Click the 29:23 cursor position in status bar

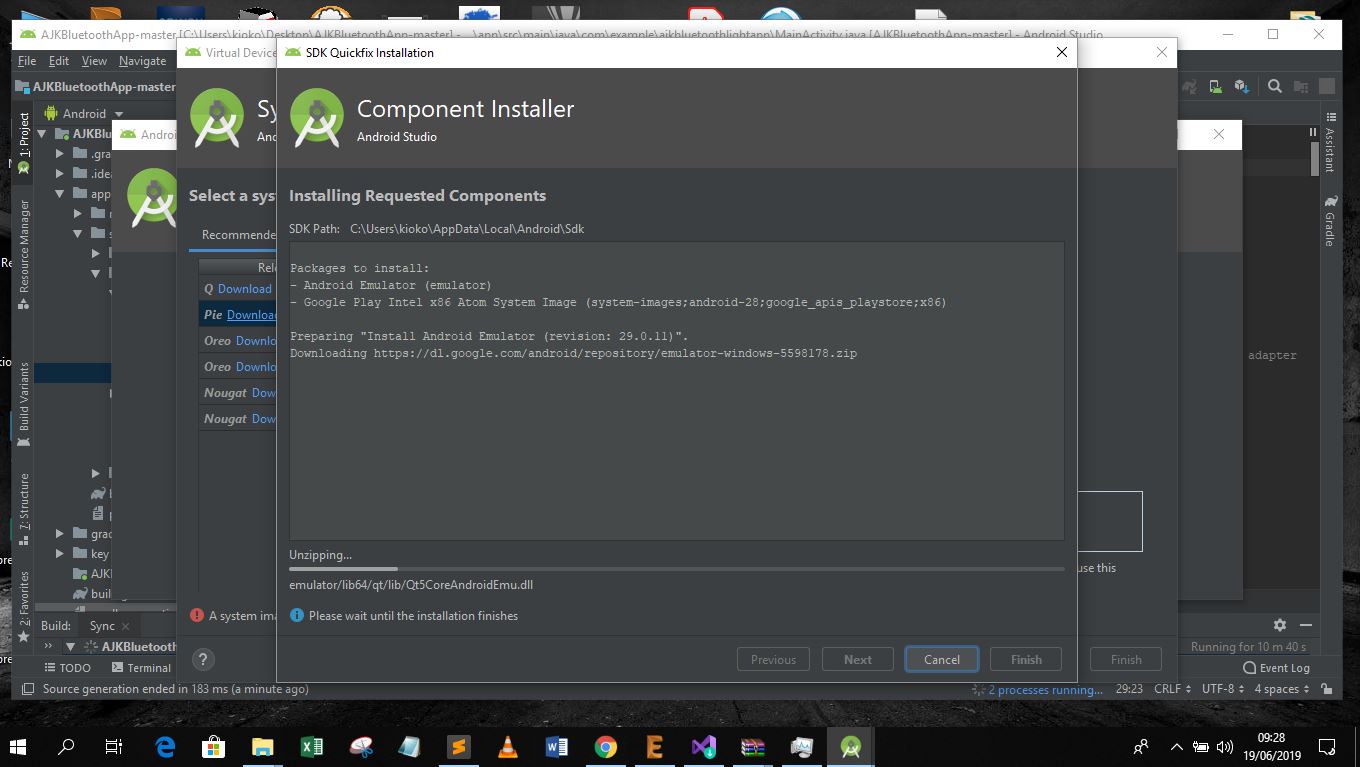pyautogui.click(x=1129, y=689)
